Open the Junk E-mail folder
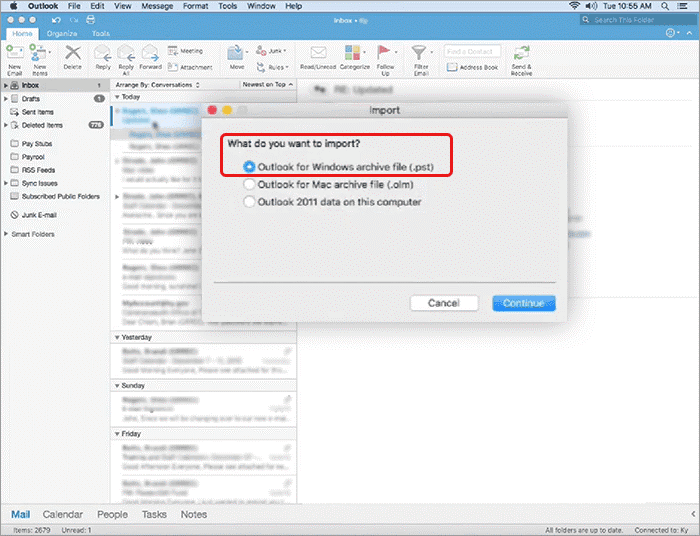This screenshot has height=536, width=700. (x=33, y=215)
